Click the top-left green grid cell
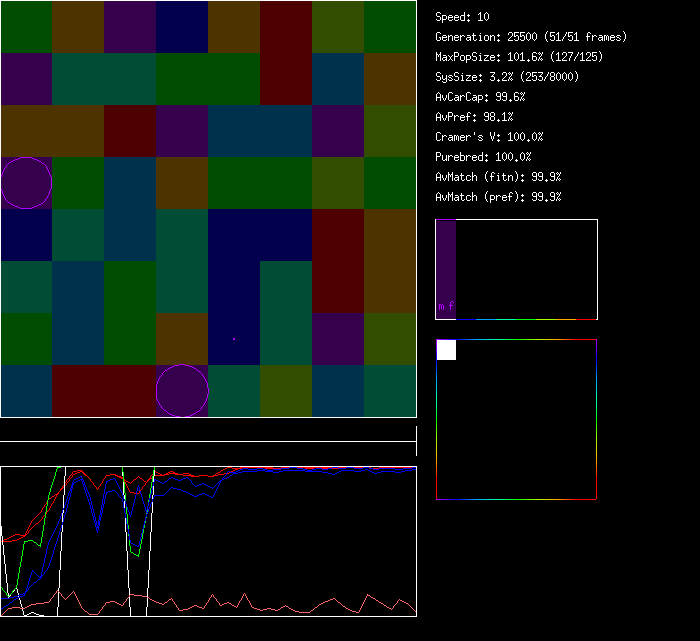 tap(26, 27)
